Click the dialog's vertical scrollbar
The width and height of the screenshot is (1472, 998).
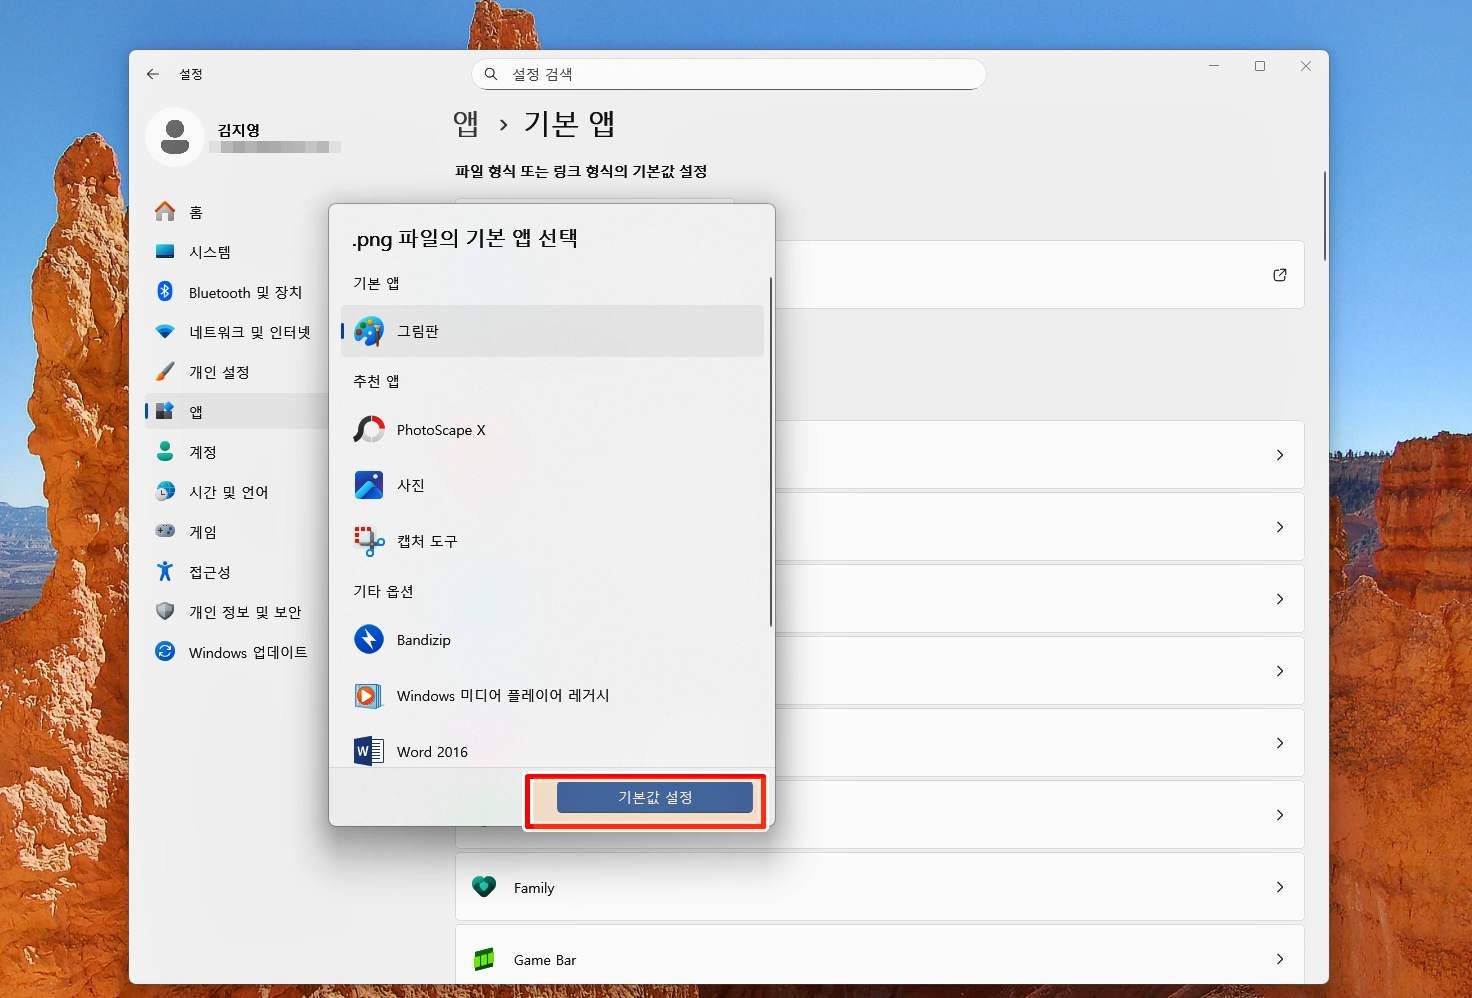pyautogui.click(x=771, y=452)
